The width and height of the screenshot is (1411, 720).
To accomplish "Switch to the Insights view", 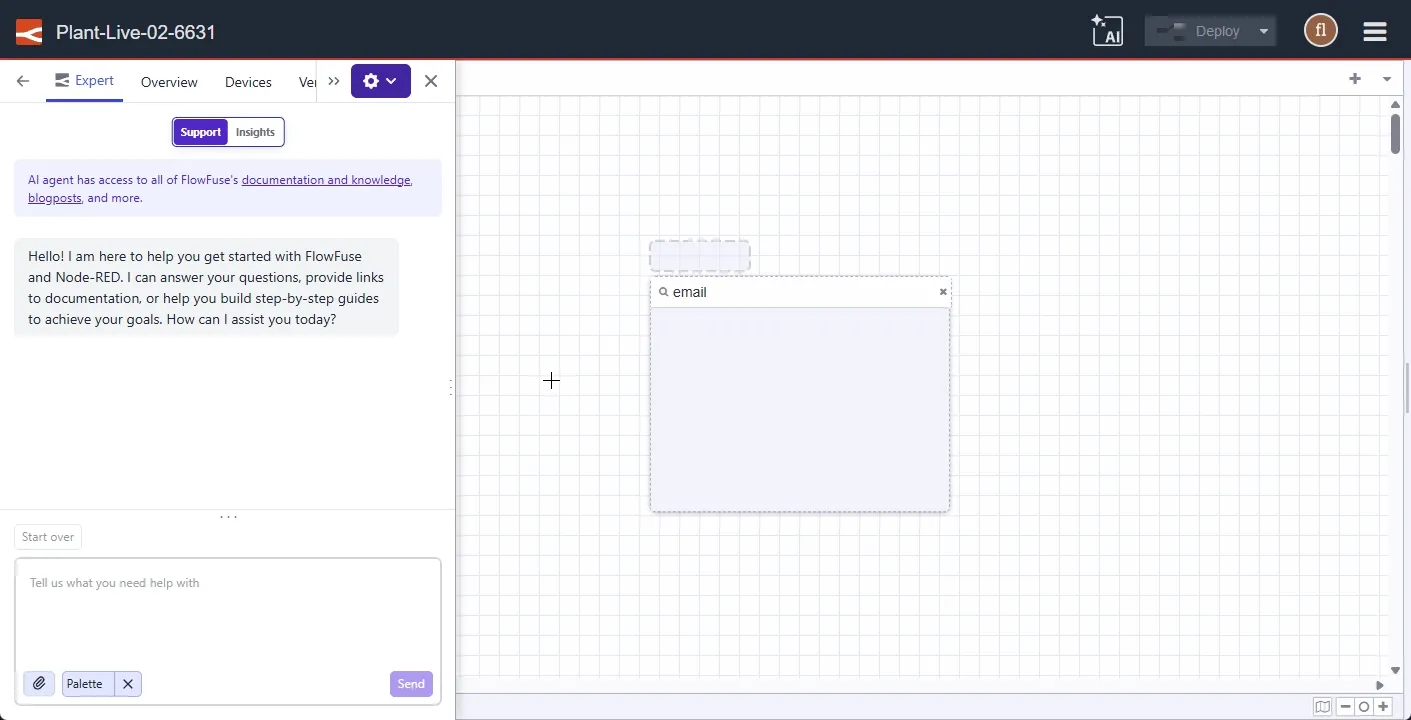I will click(x=255, y=131).
